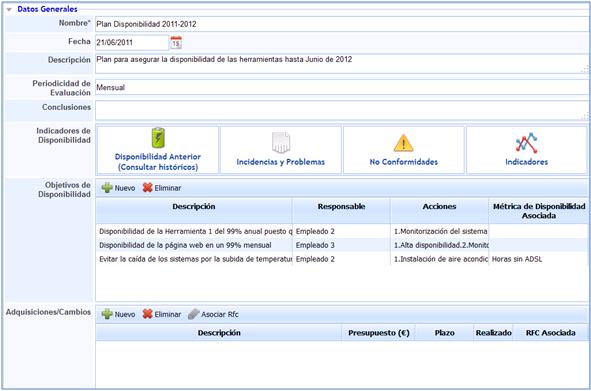Open the Indicadores chart icon
Viewport: 591px width, 391px height.
[x=527, y=143]
